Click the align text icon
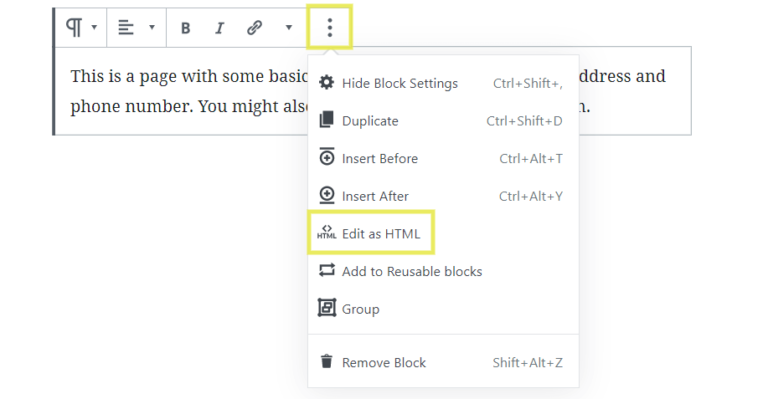This screenshot has width=768, height=399. tap(126, 27)
